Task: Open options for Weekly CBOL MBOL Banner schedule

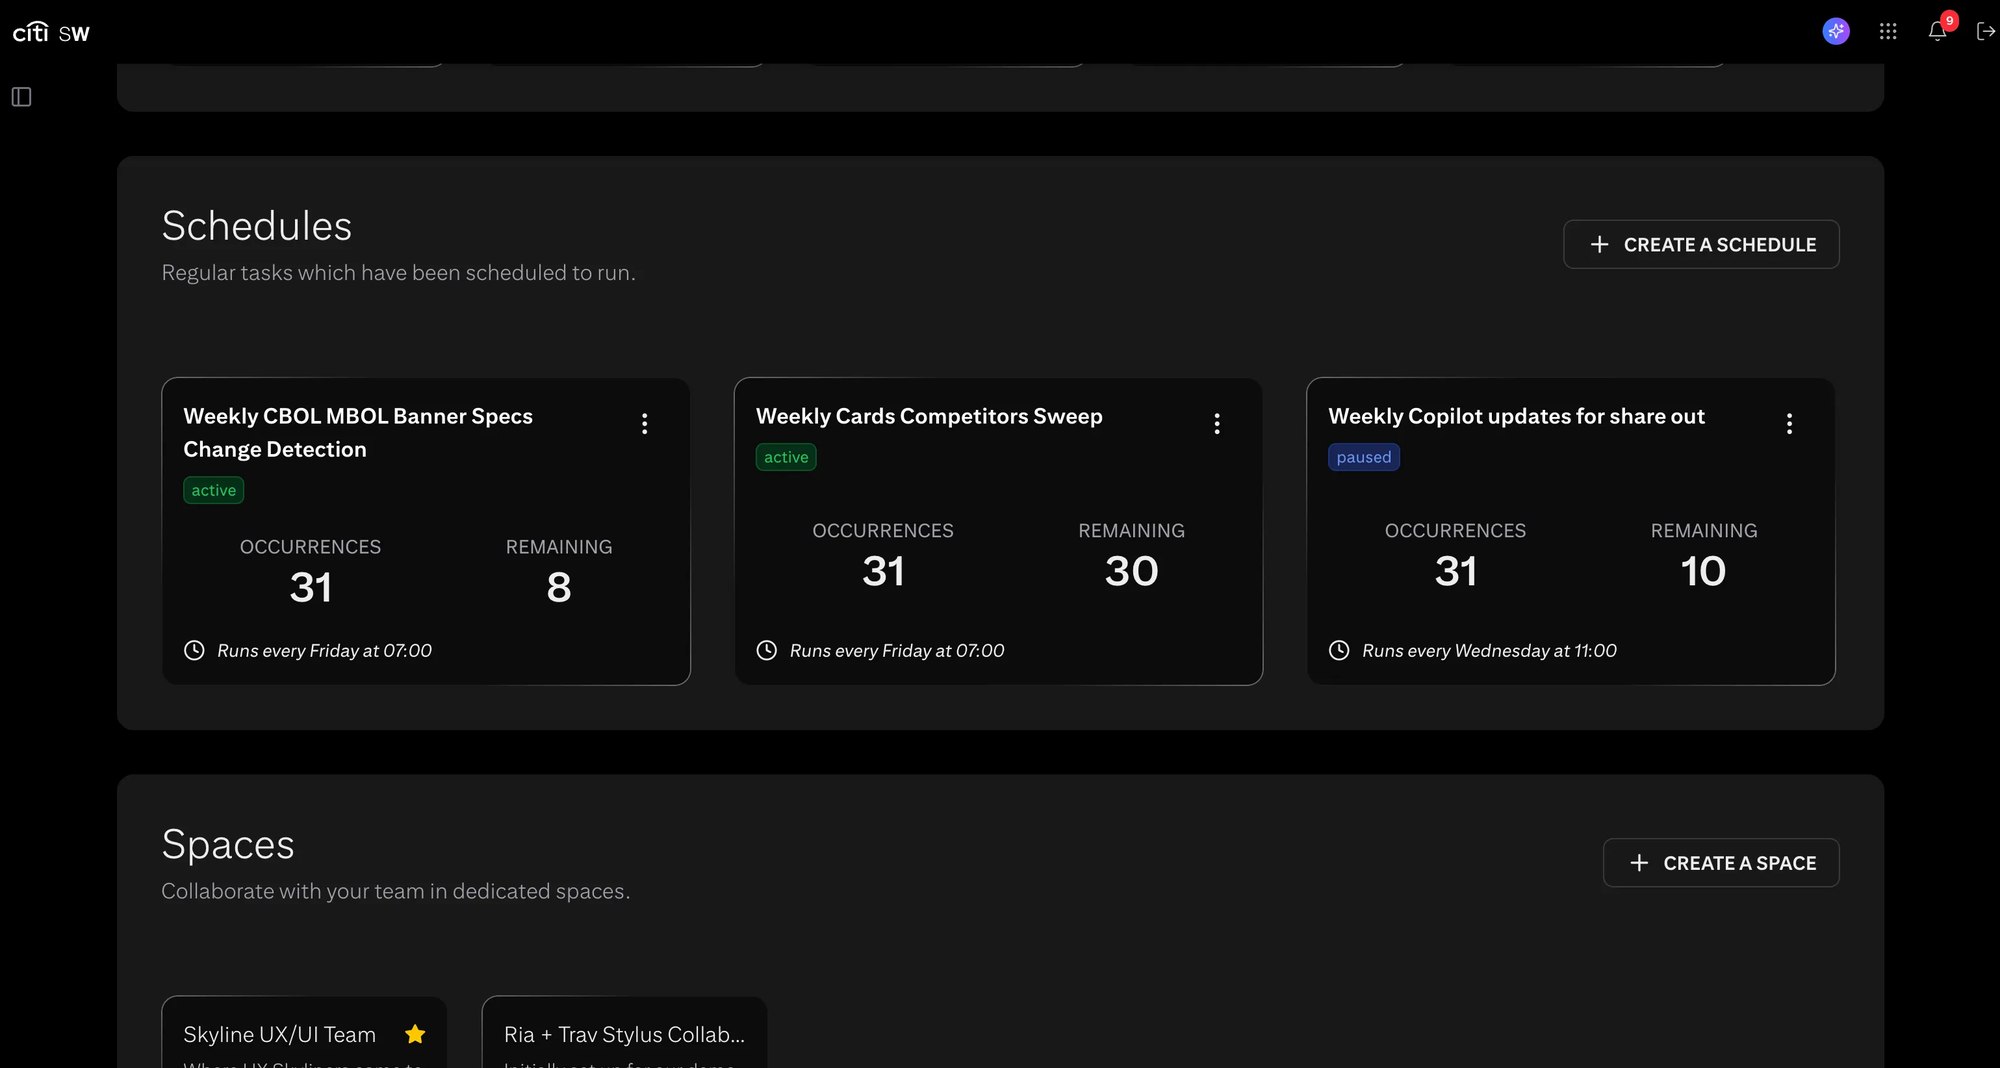Action: click(x=645, y=424)
